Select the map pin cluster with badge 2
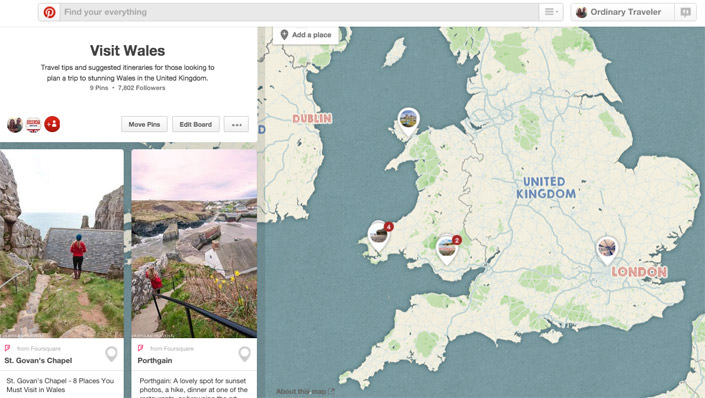 [x=448, y=249]
